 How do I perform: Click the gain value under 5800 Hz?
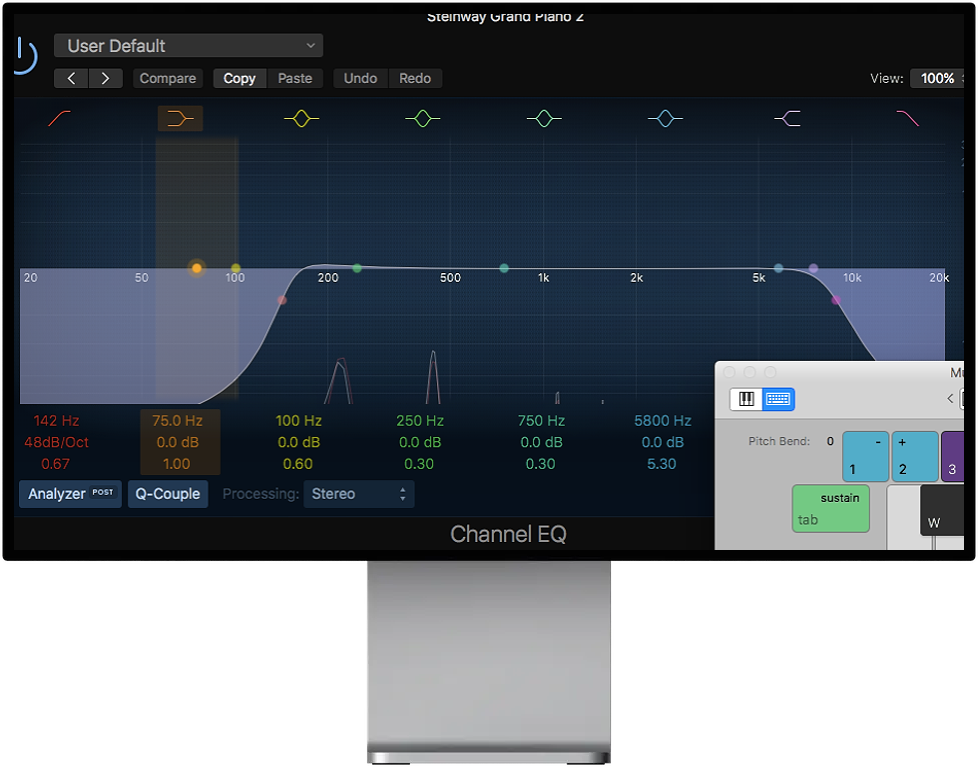point(662,443)
